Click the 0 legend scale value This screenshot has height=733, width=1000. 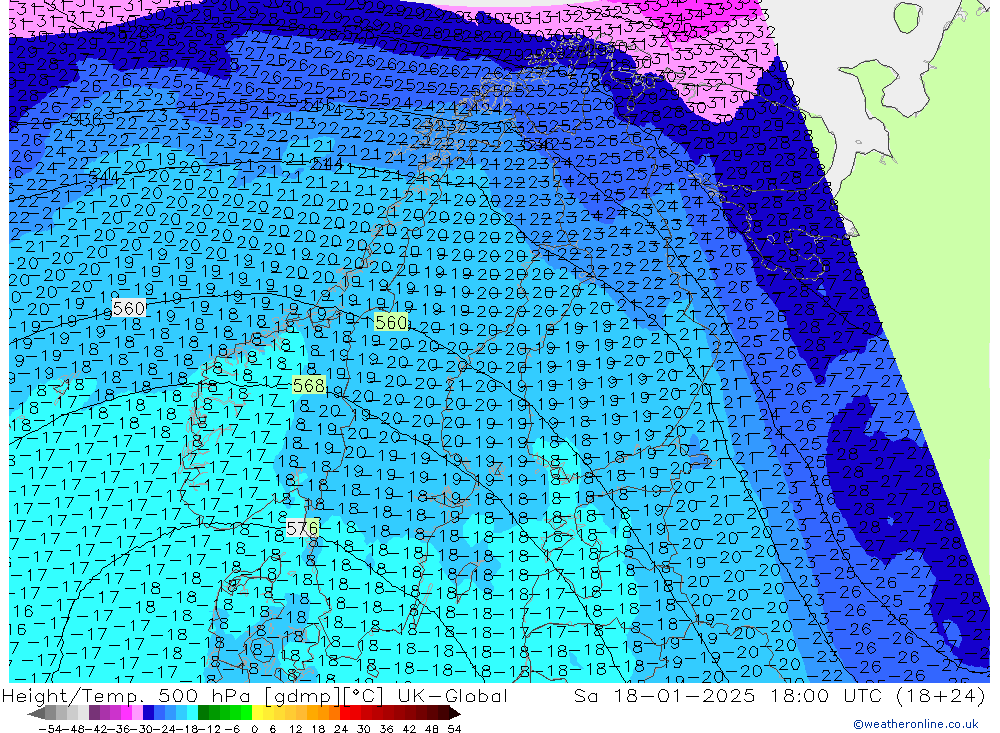(x=254, y=729)
